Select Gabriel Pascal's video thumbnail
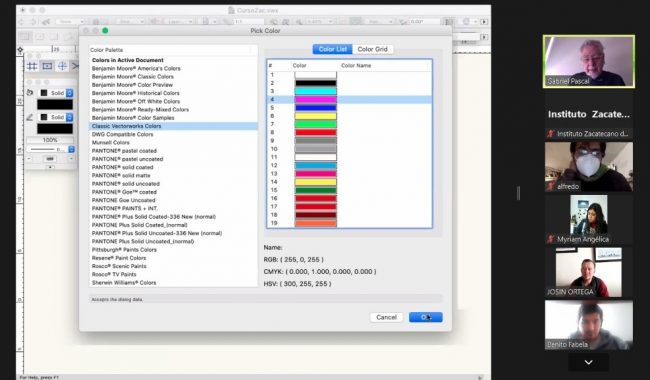This screenshot has height=380, width=650. (x=589, y=61)
